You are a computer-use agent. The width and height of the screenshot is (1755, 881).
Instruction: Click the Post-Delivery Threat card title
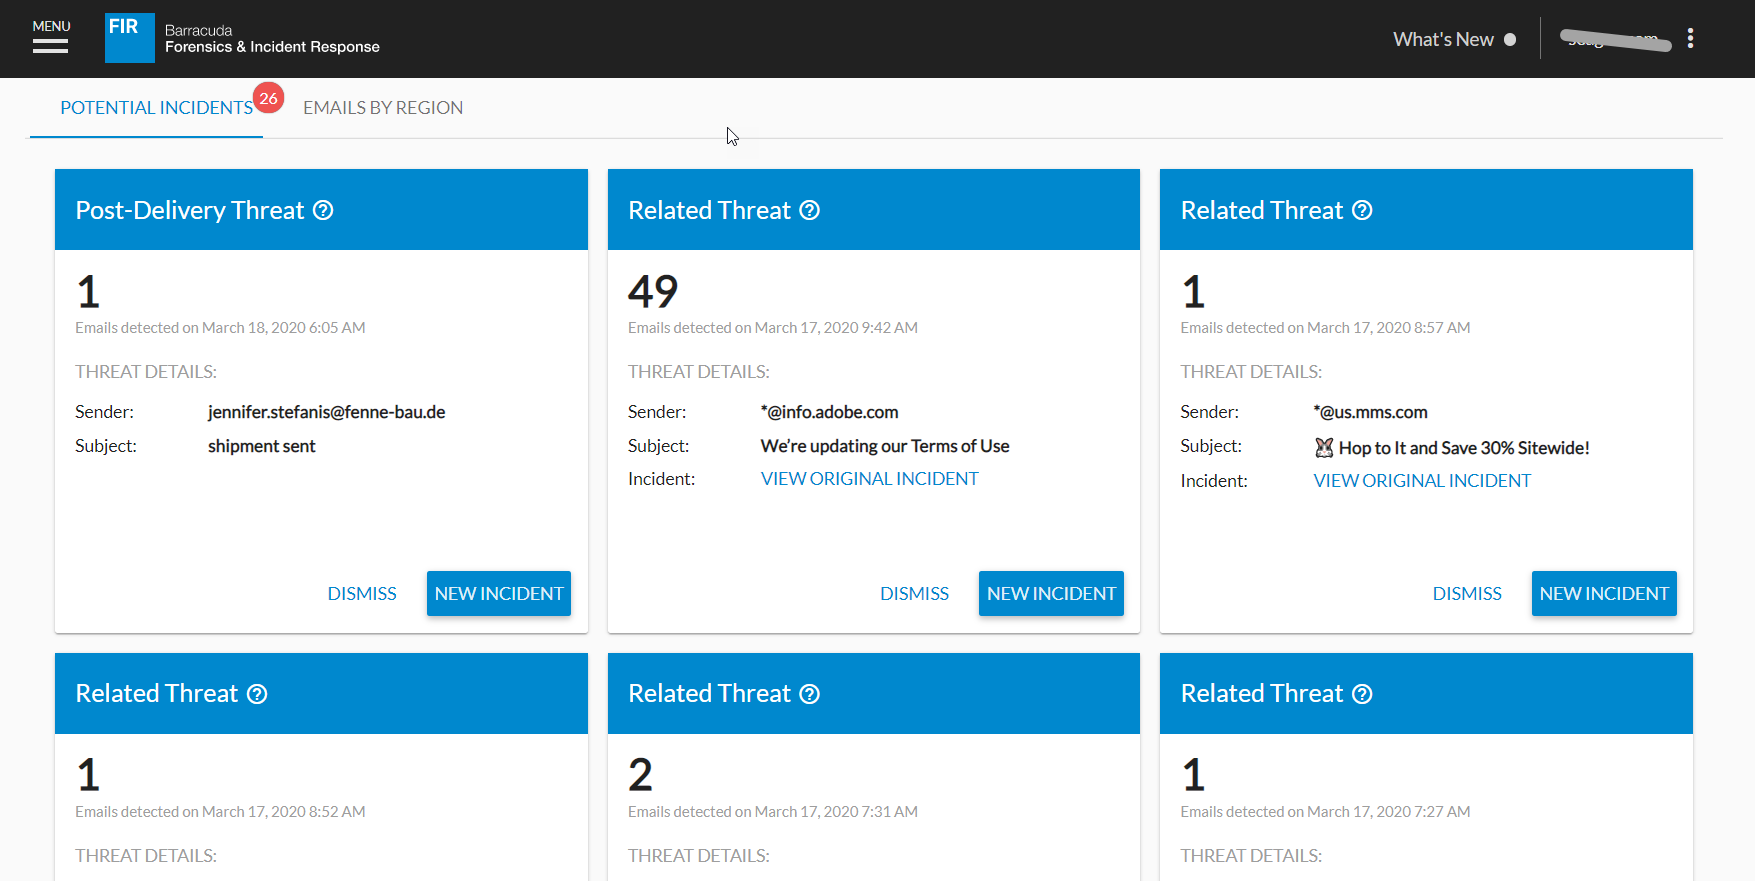coord(190,210)
